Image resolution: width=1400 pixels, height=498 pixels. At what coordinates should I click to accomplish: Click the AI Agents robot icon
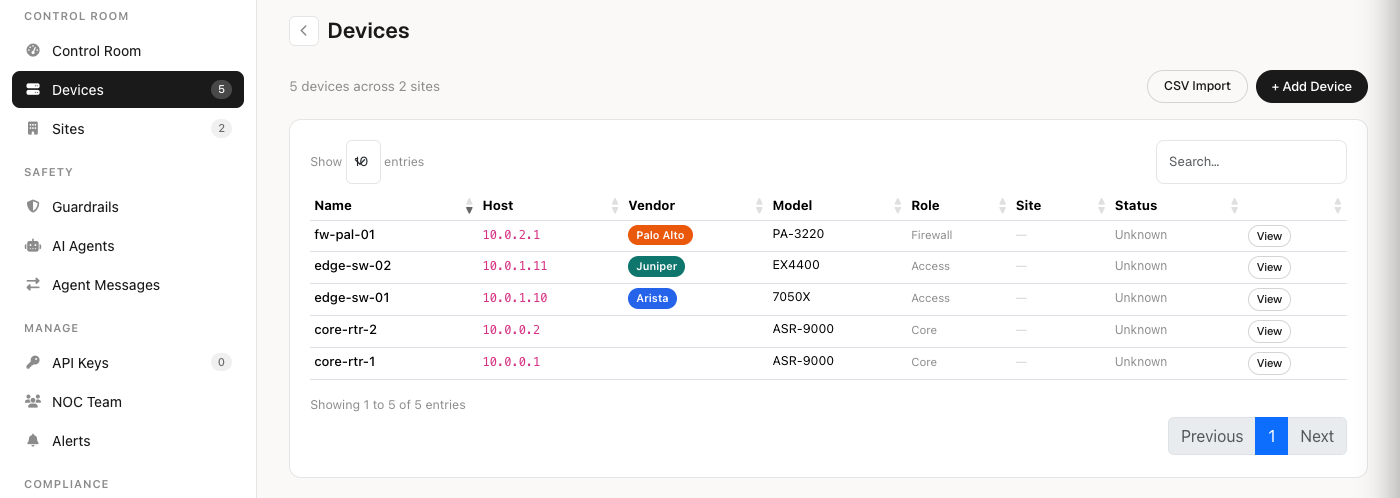tap(33, 246)
